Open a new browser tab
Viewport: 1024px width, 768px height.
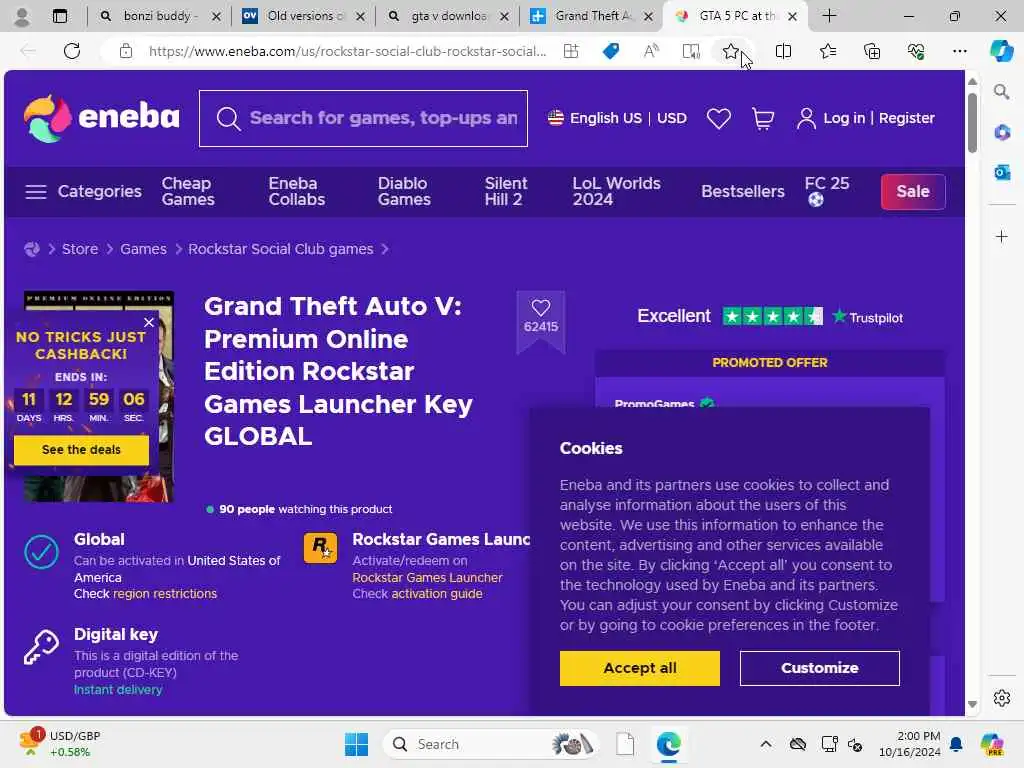tap(829, 16)
